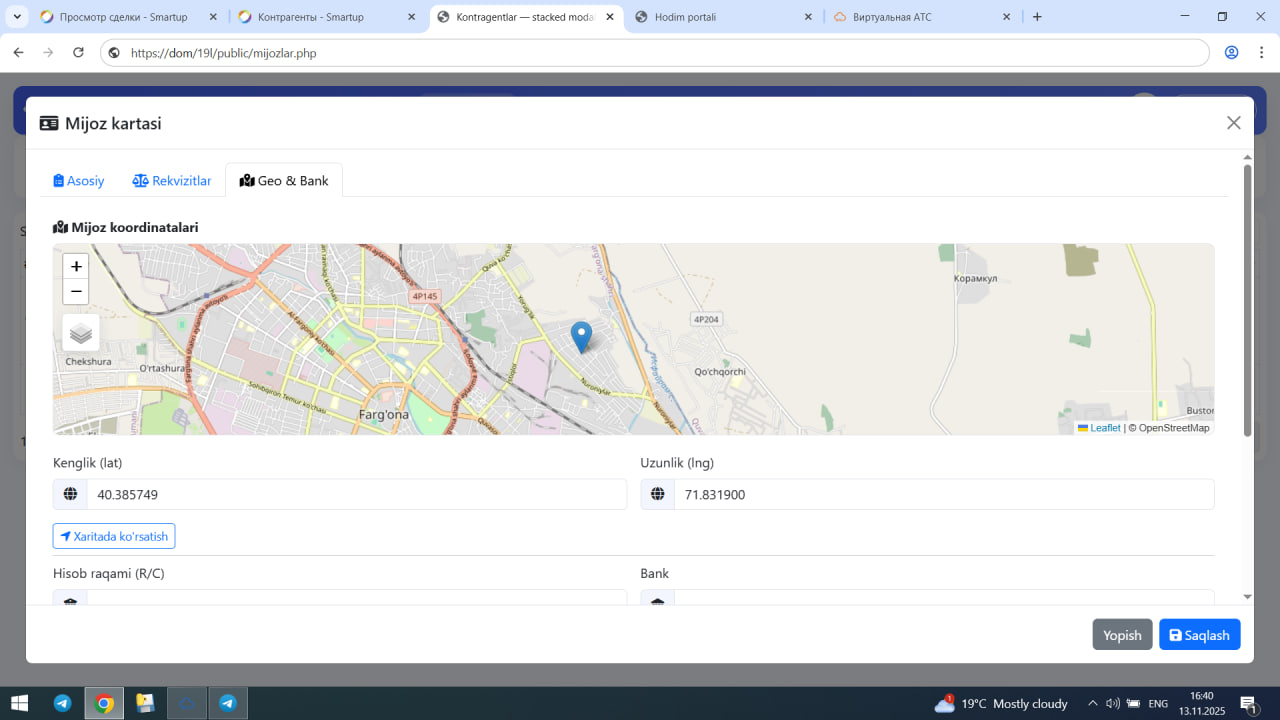Close the Mijoz kartasi dialog with X
This screenshot has height=720, width=1280.
click(1233, 123)
